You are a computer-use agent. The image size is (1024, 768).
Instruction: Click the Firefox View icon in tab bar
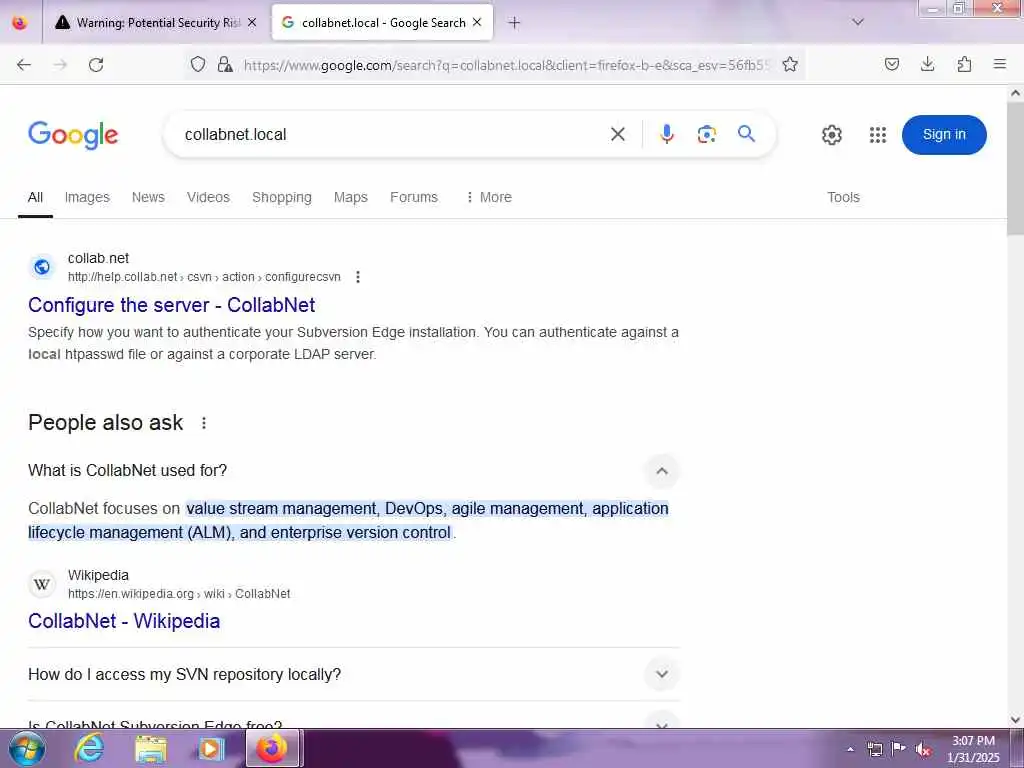coord(20,23)
